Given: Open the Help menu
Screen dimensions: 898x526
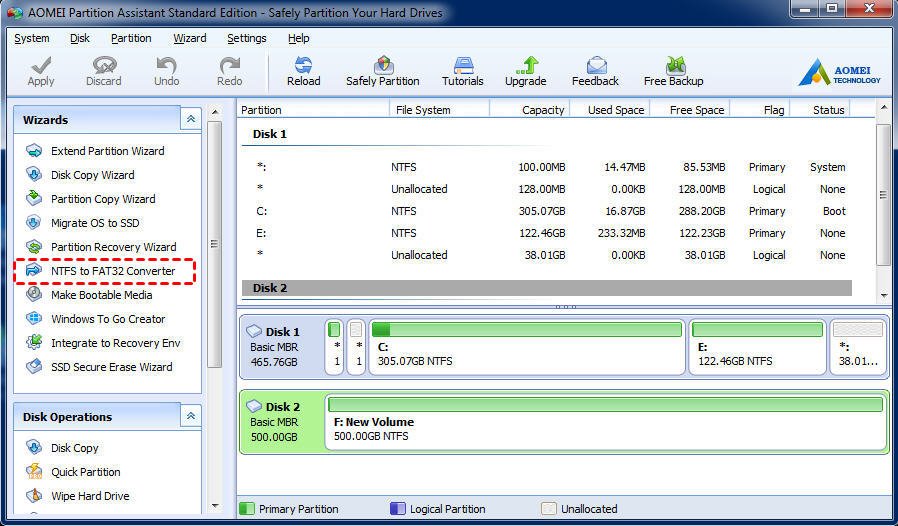Looking at the screenshot, I should pyautogui.click(x=298, y=38).
